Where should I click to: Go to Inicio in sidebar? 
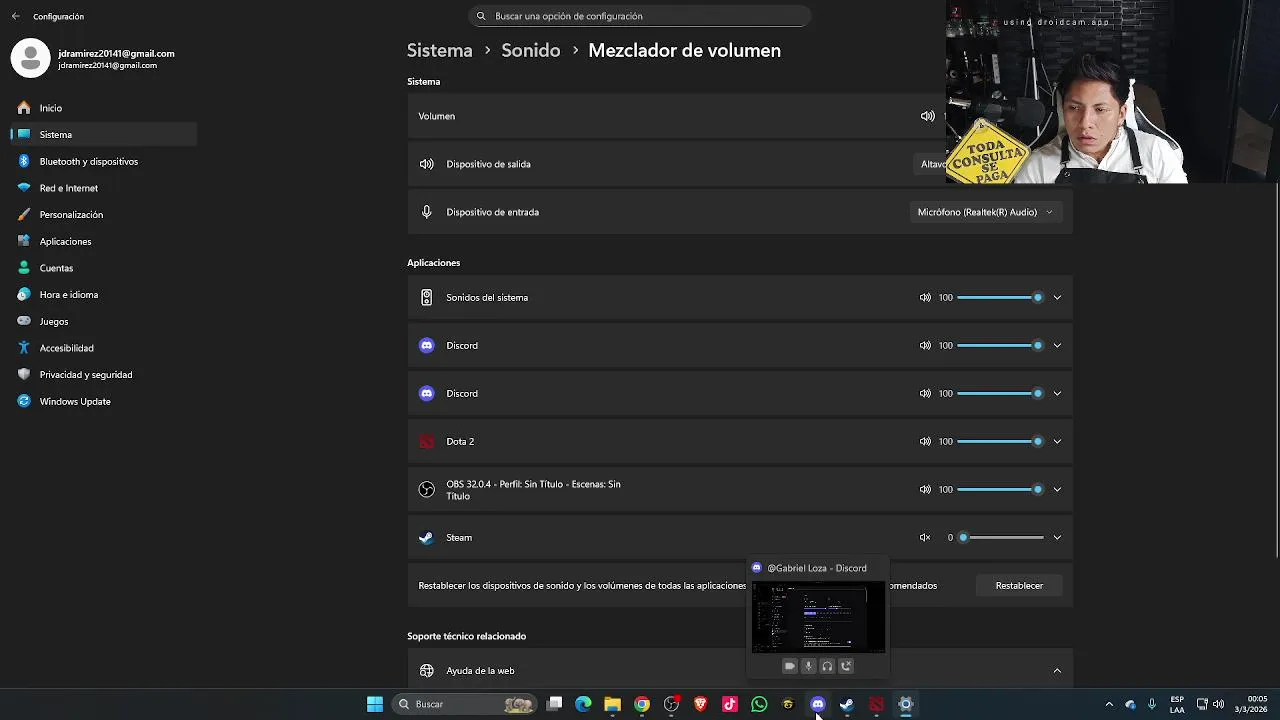[x=103, y=108]
